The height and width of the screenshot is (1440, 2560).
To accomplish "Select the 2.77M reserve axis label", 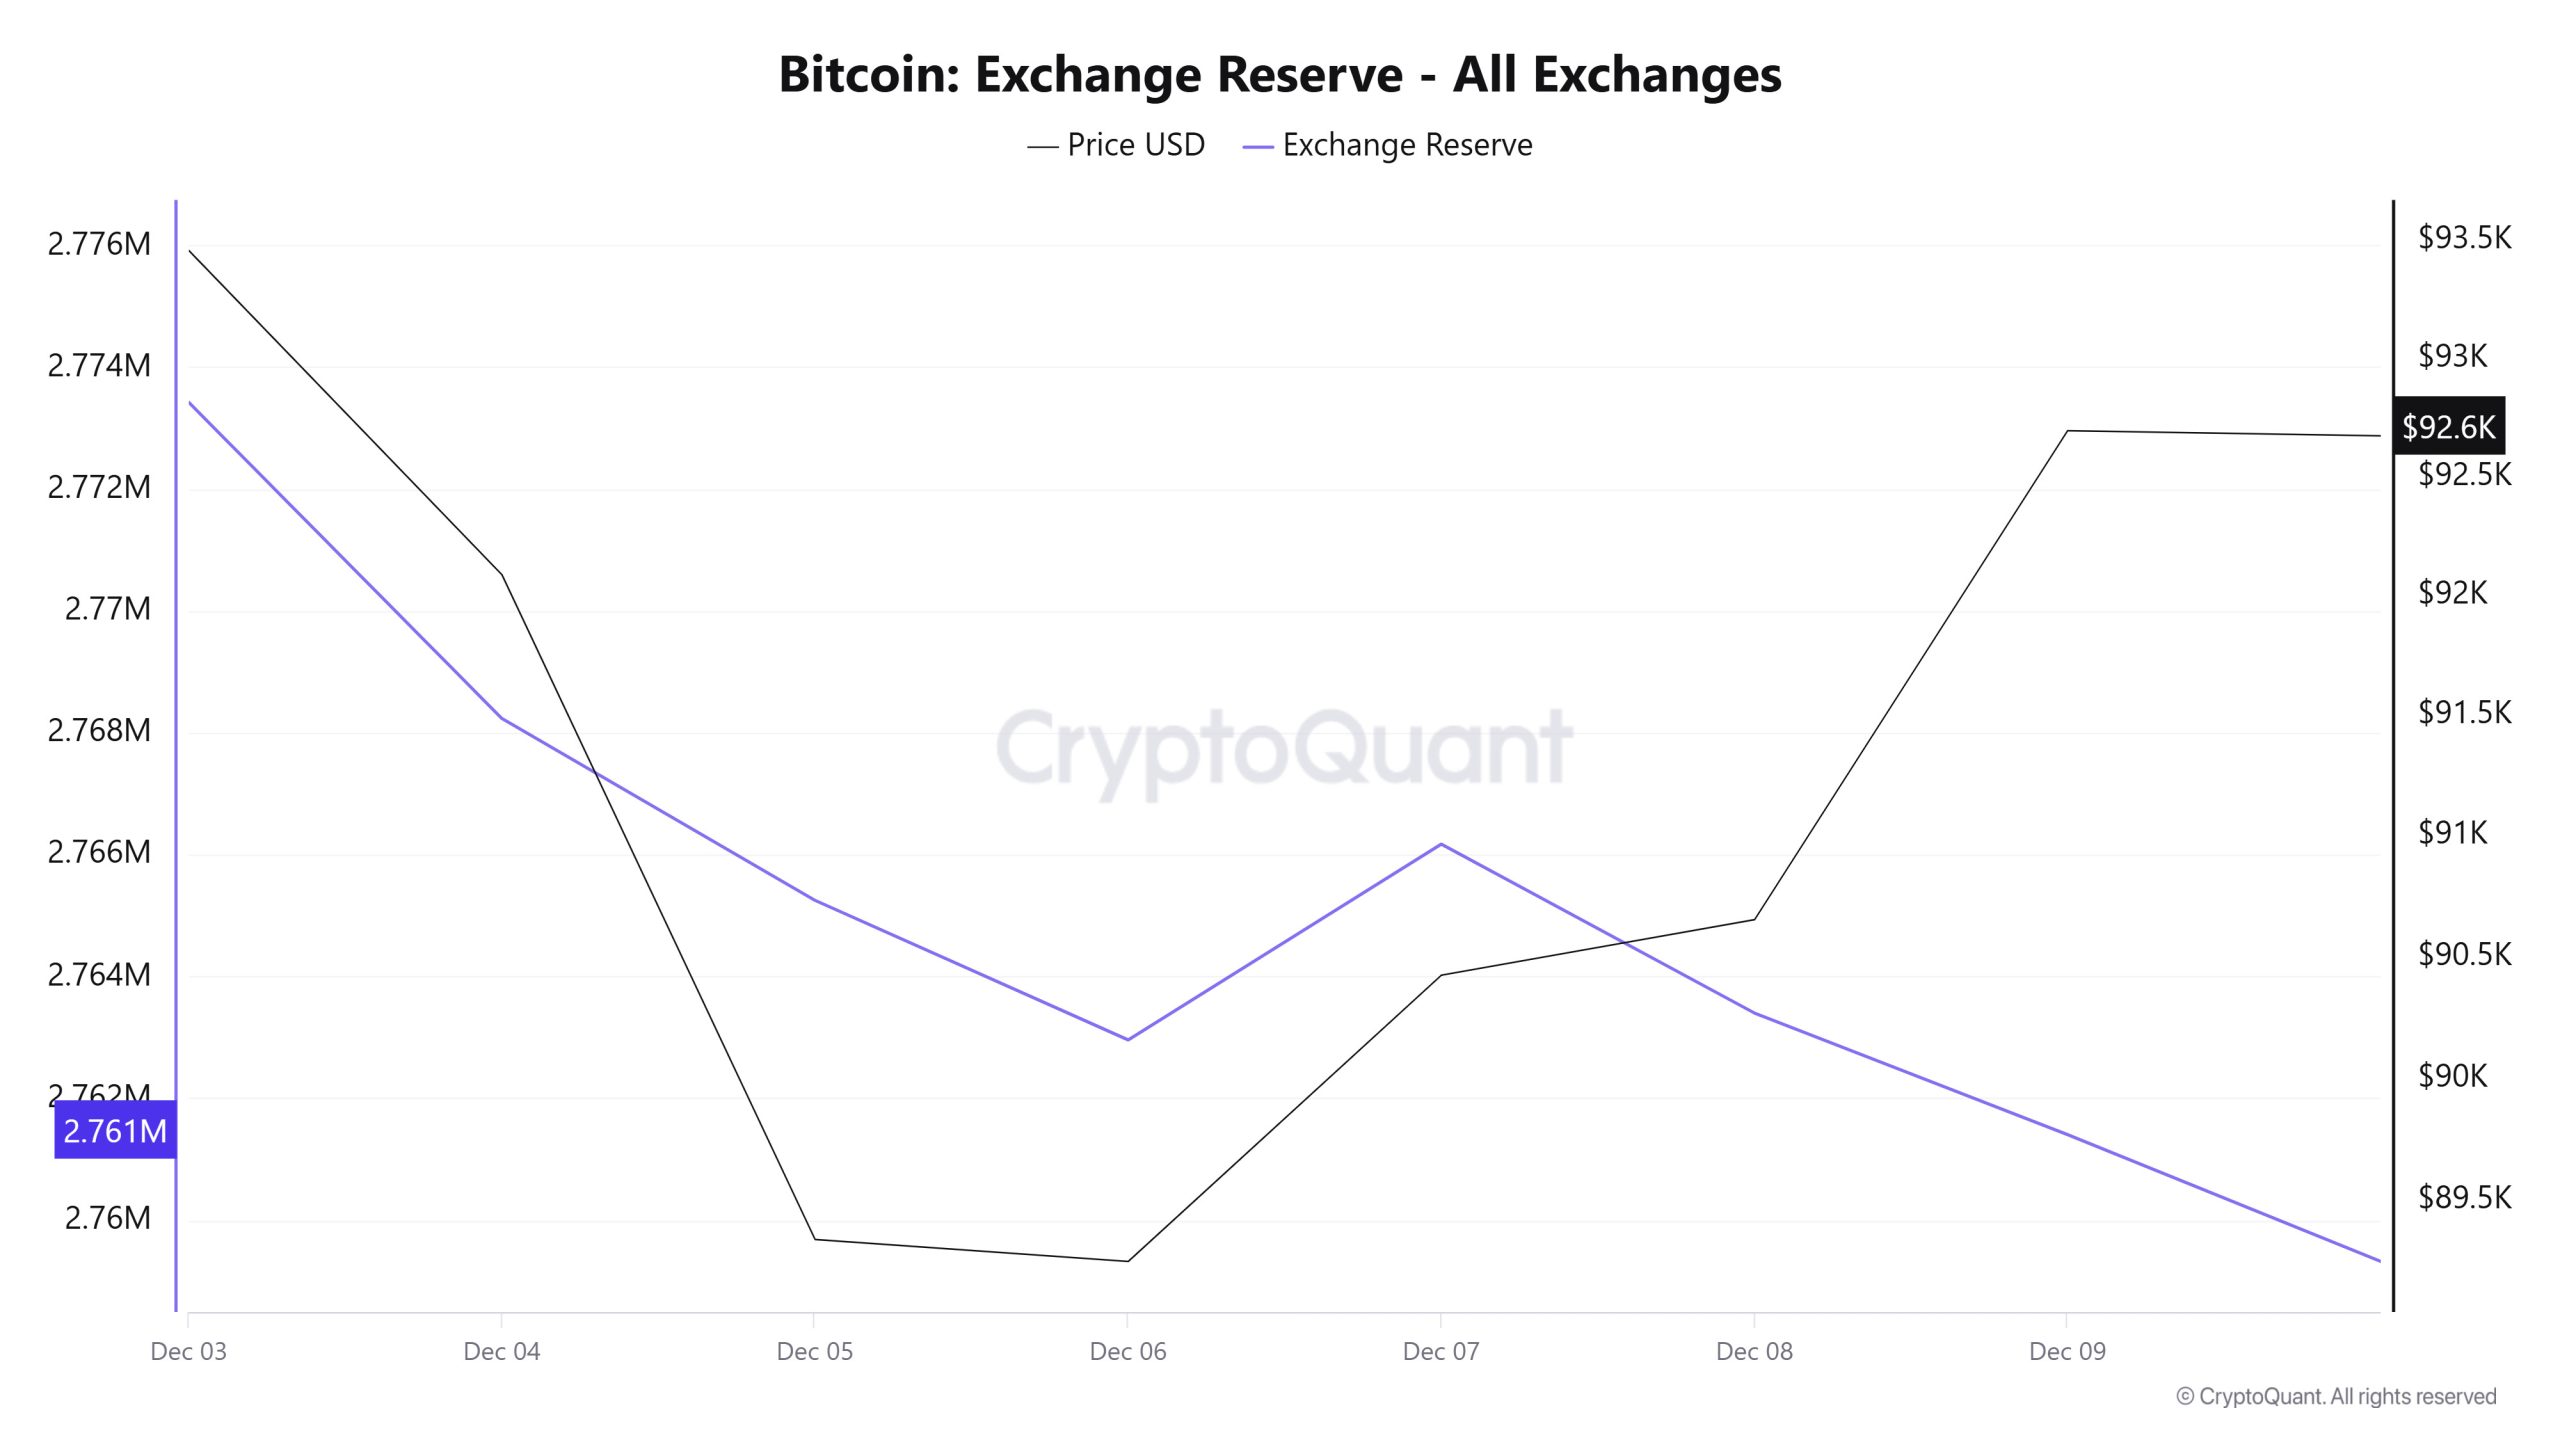I will coord(107,608).
